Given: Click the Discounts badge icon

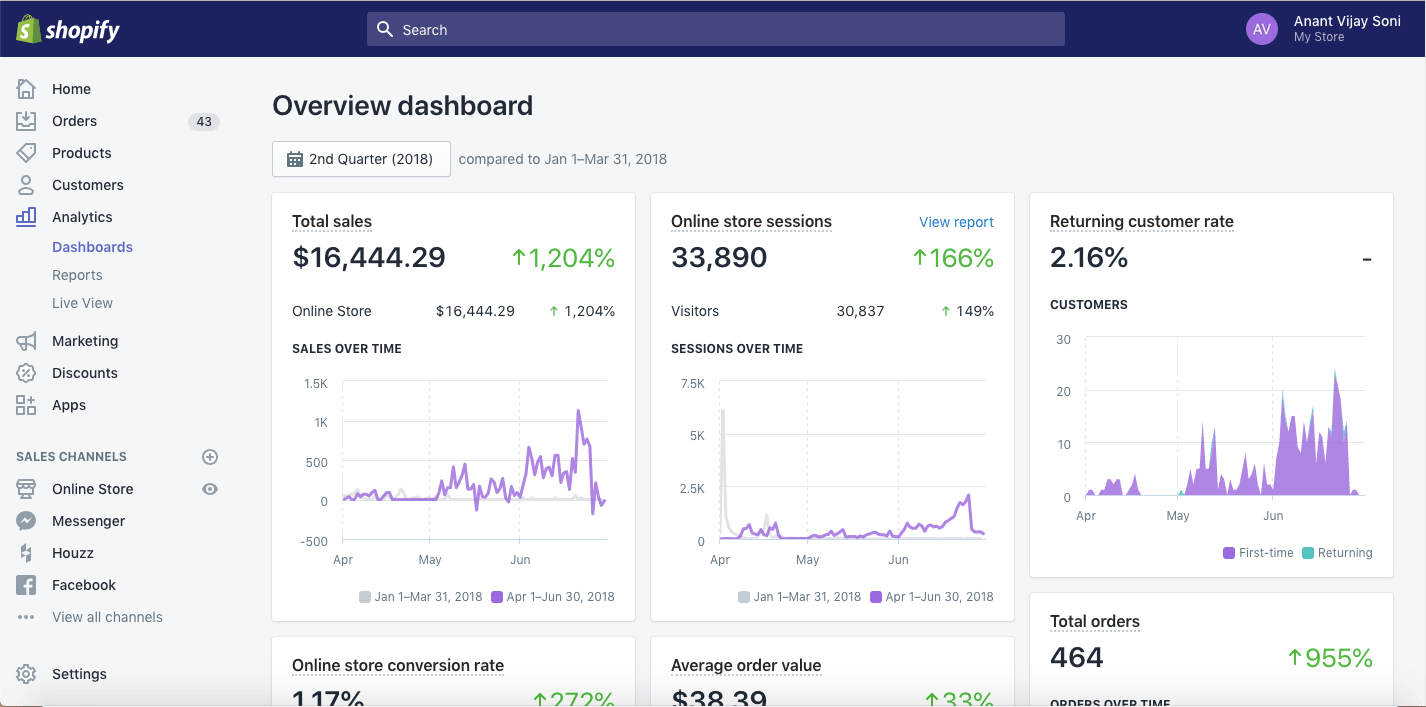Looking at the screenshot, I should (x=26, y=373).
